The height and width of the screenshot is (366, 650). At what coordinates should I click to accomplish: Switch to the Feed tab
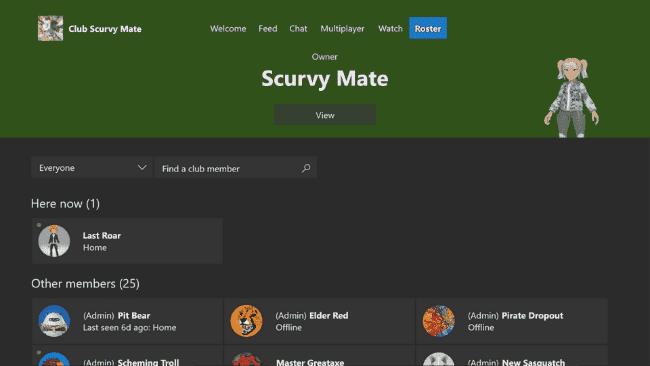pyautogui.click(x=268, y=29)
